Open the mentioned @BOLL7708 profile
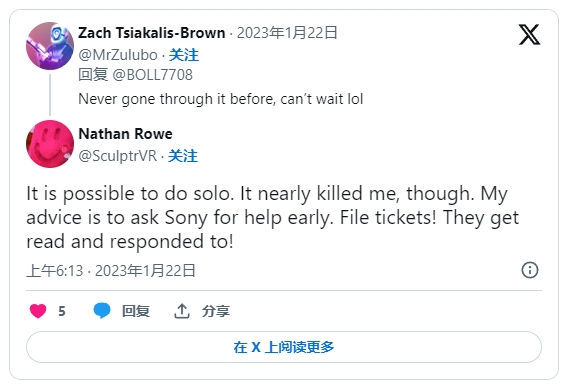Viewport: 570px width, 390px height. click(x=152, y=75)
